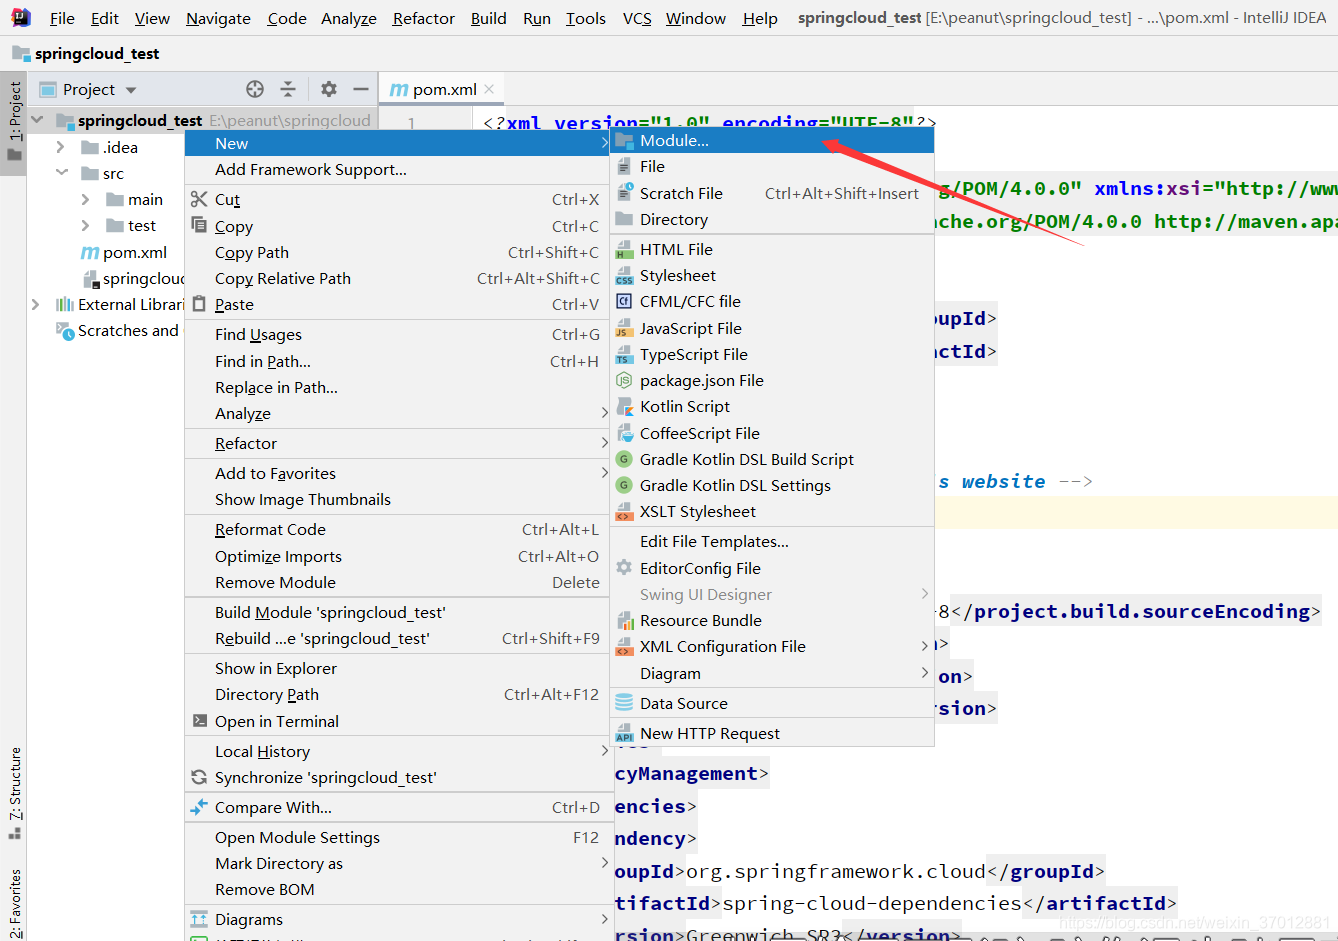Expand XML Configuration File submenu
This screenshot has height=941, width=1338.
click(772, 646)
